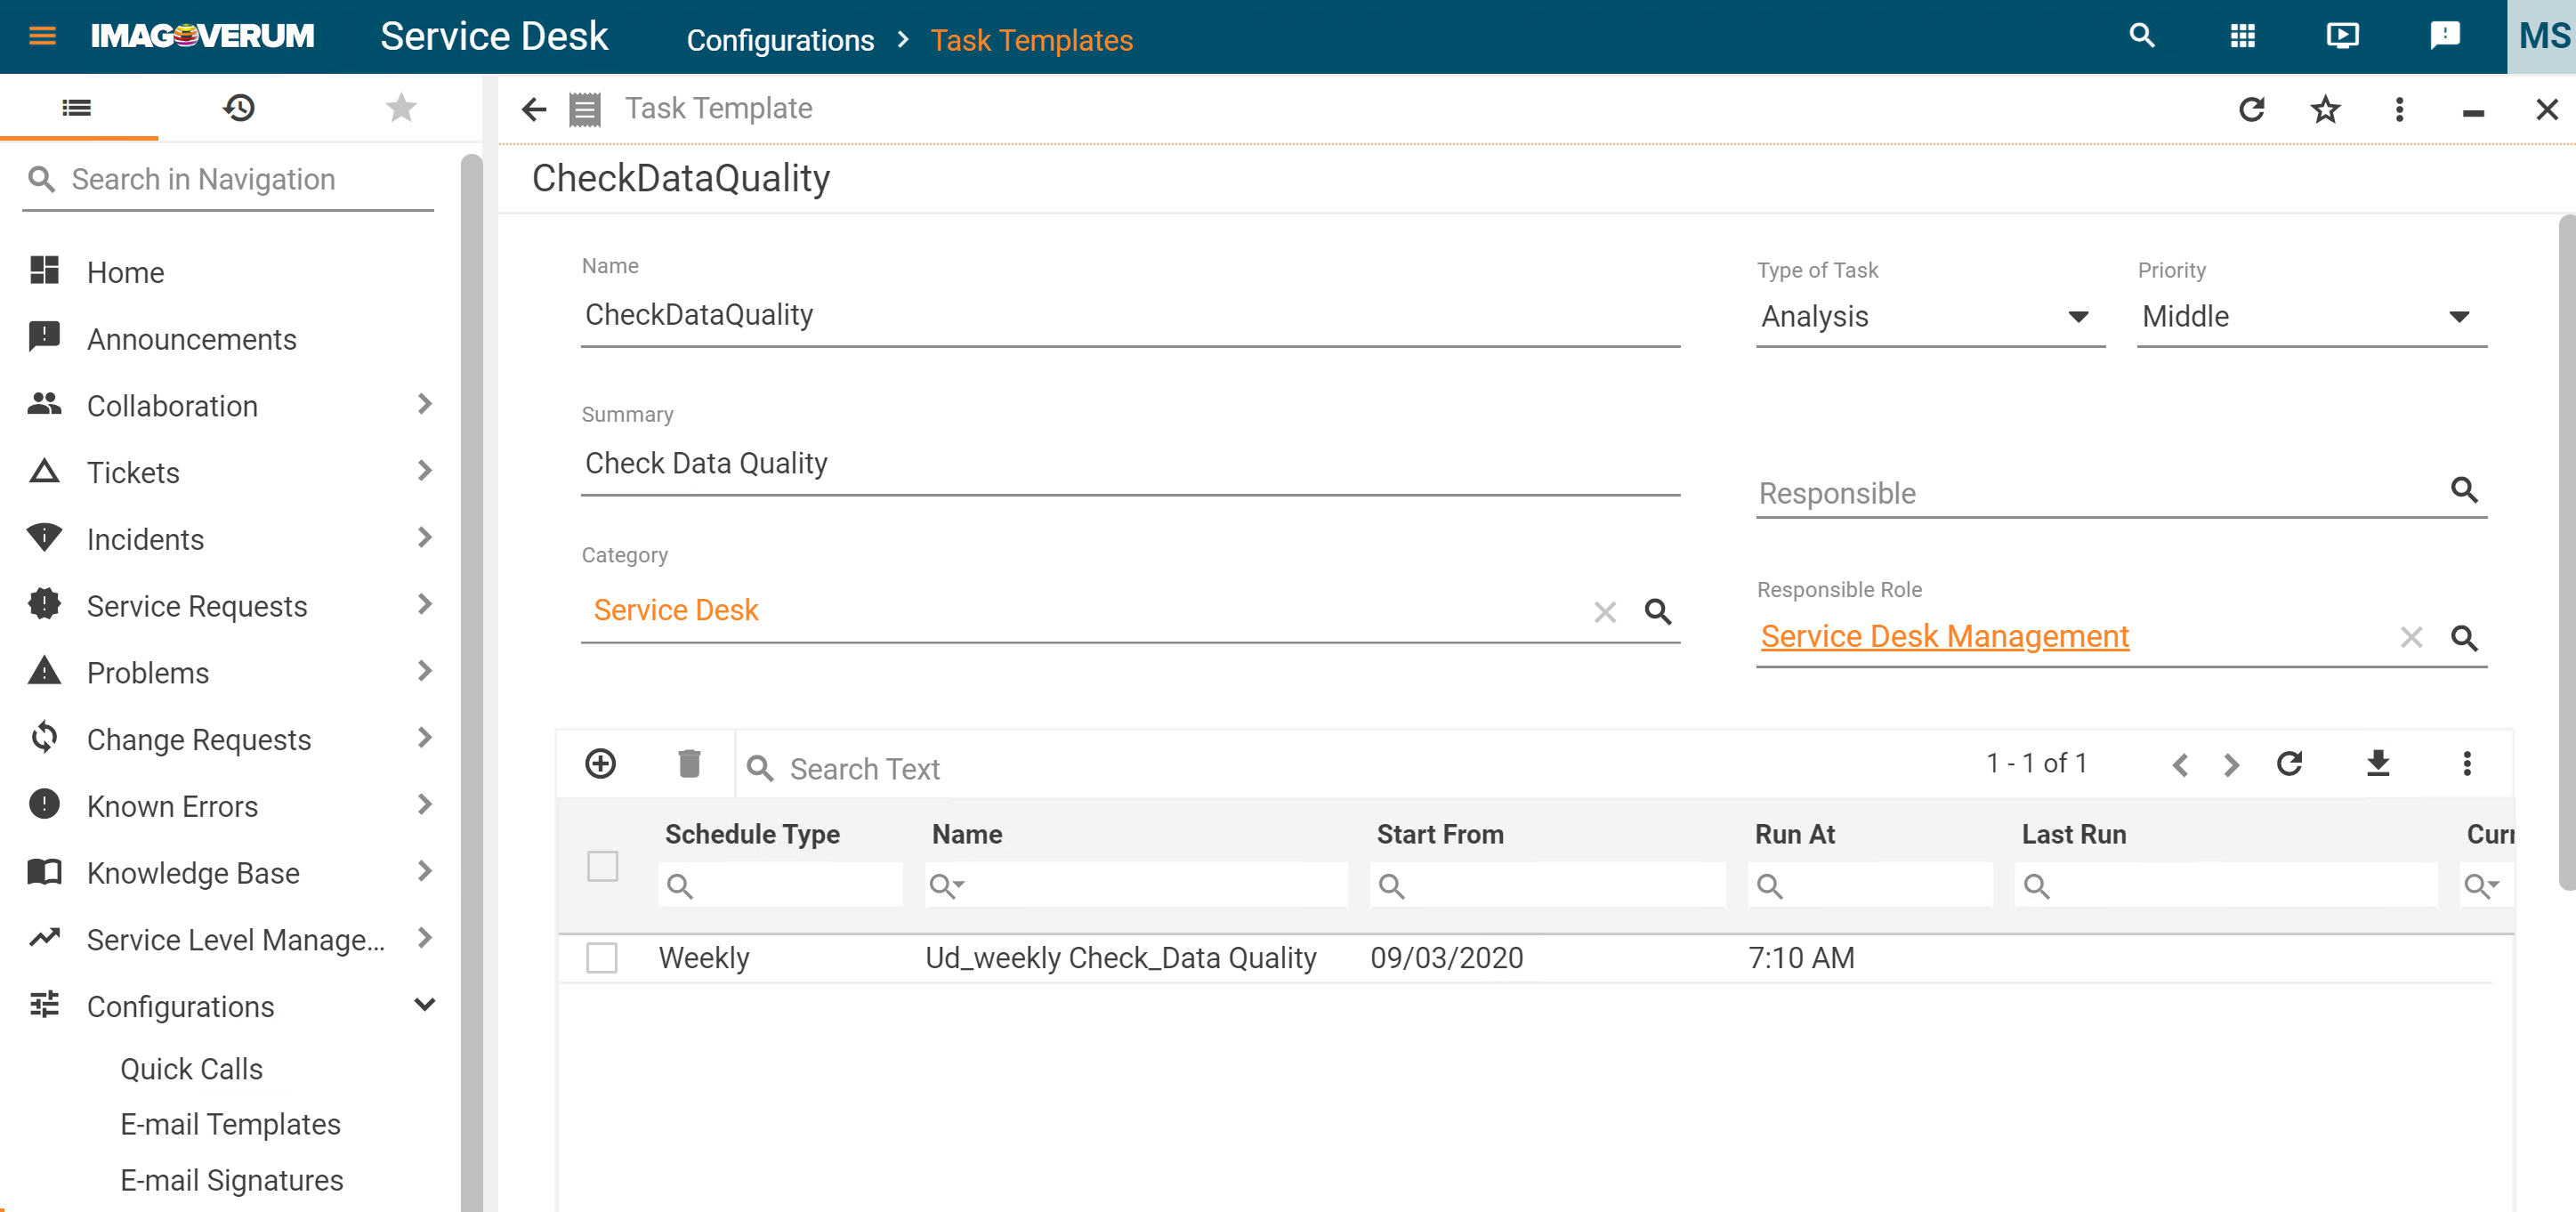Viewport: 2576px width, 1212px height.
Task: Download the schedule table data
Action: (x=2378, y=764)
